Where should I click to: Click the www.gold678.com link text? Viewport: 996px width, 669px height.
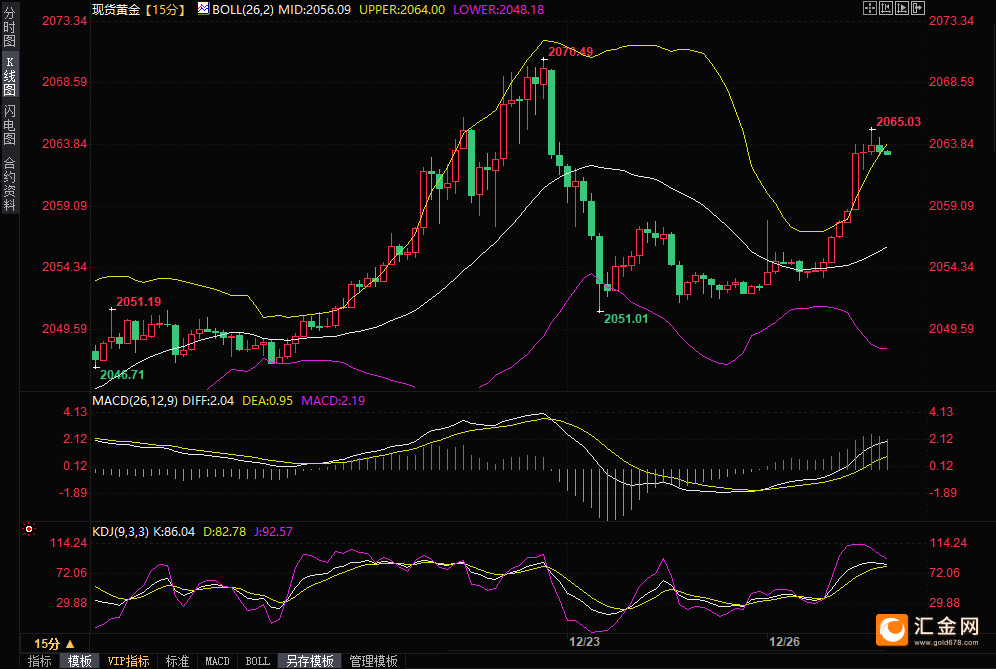click(x=946, y=642)
